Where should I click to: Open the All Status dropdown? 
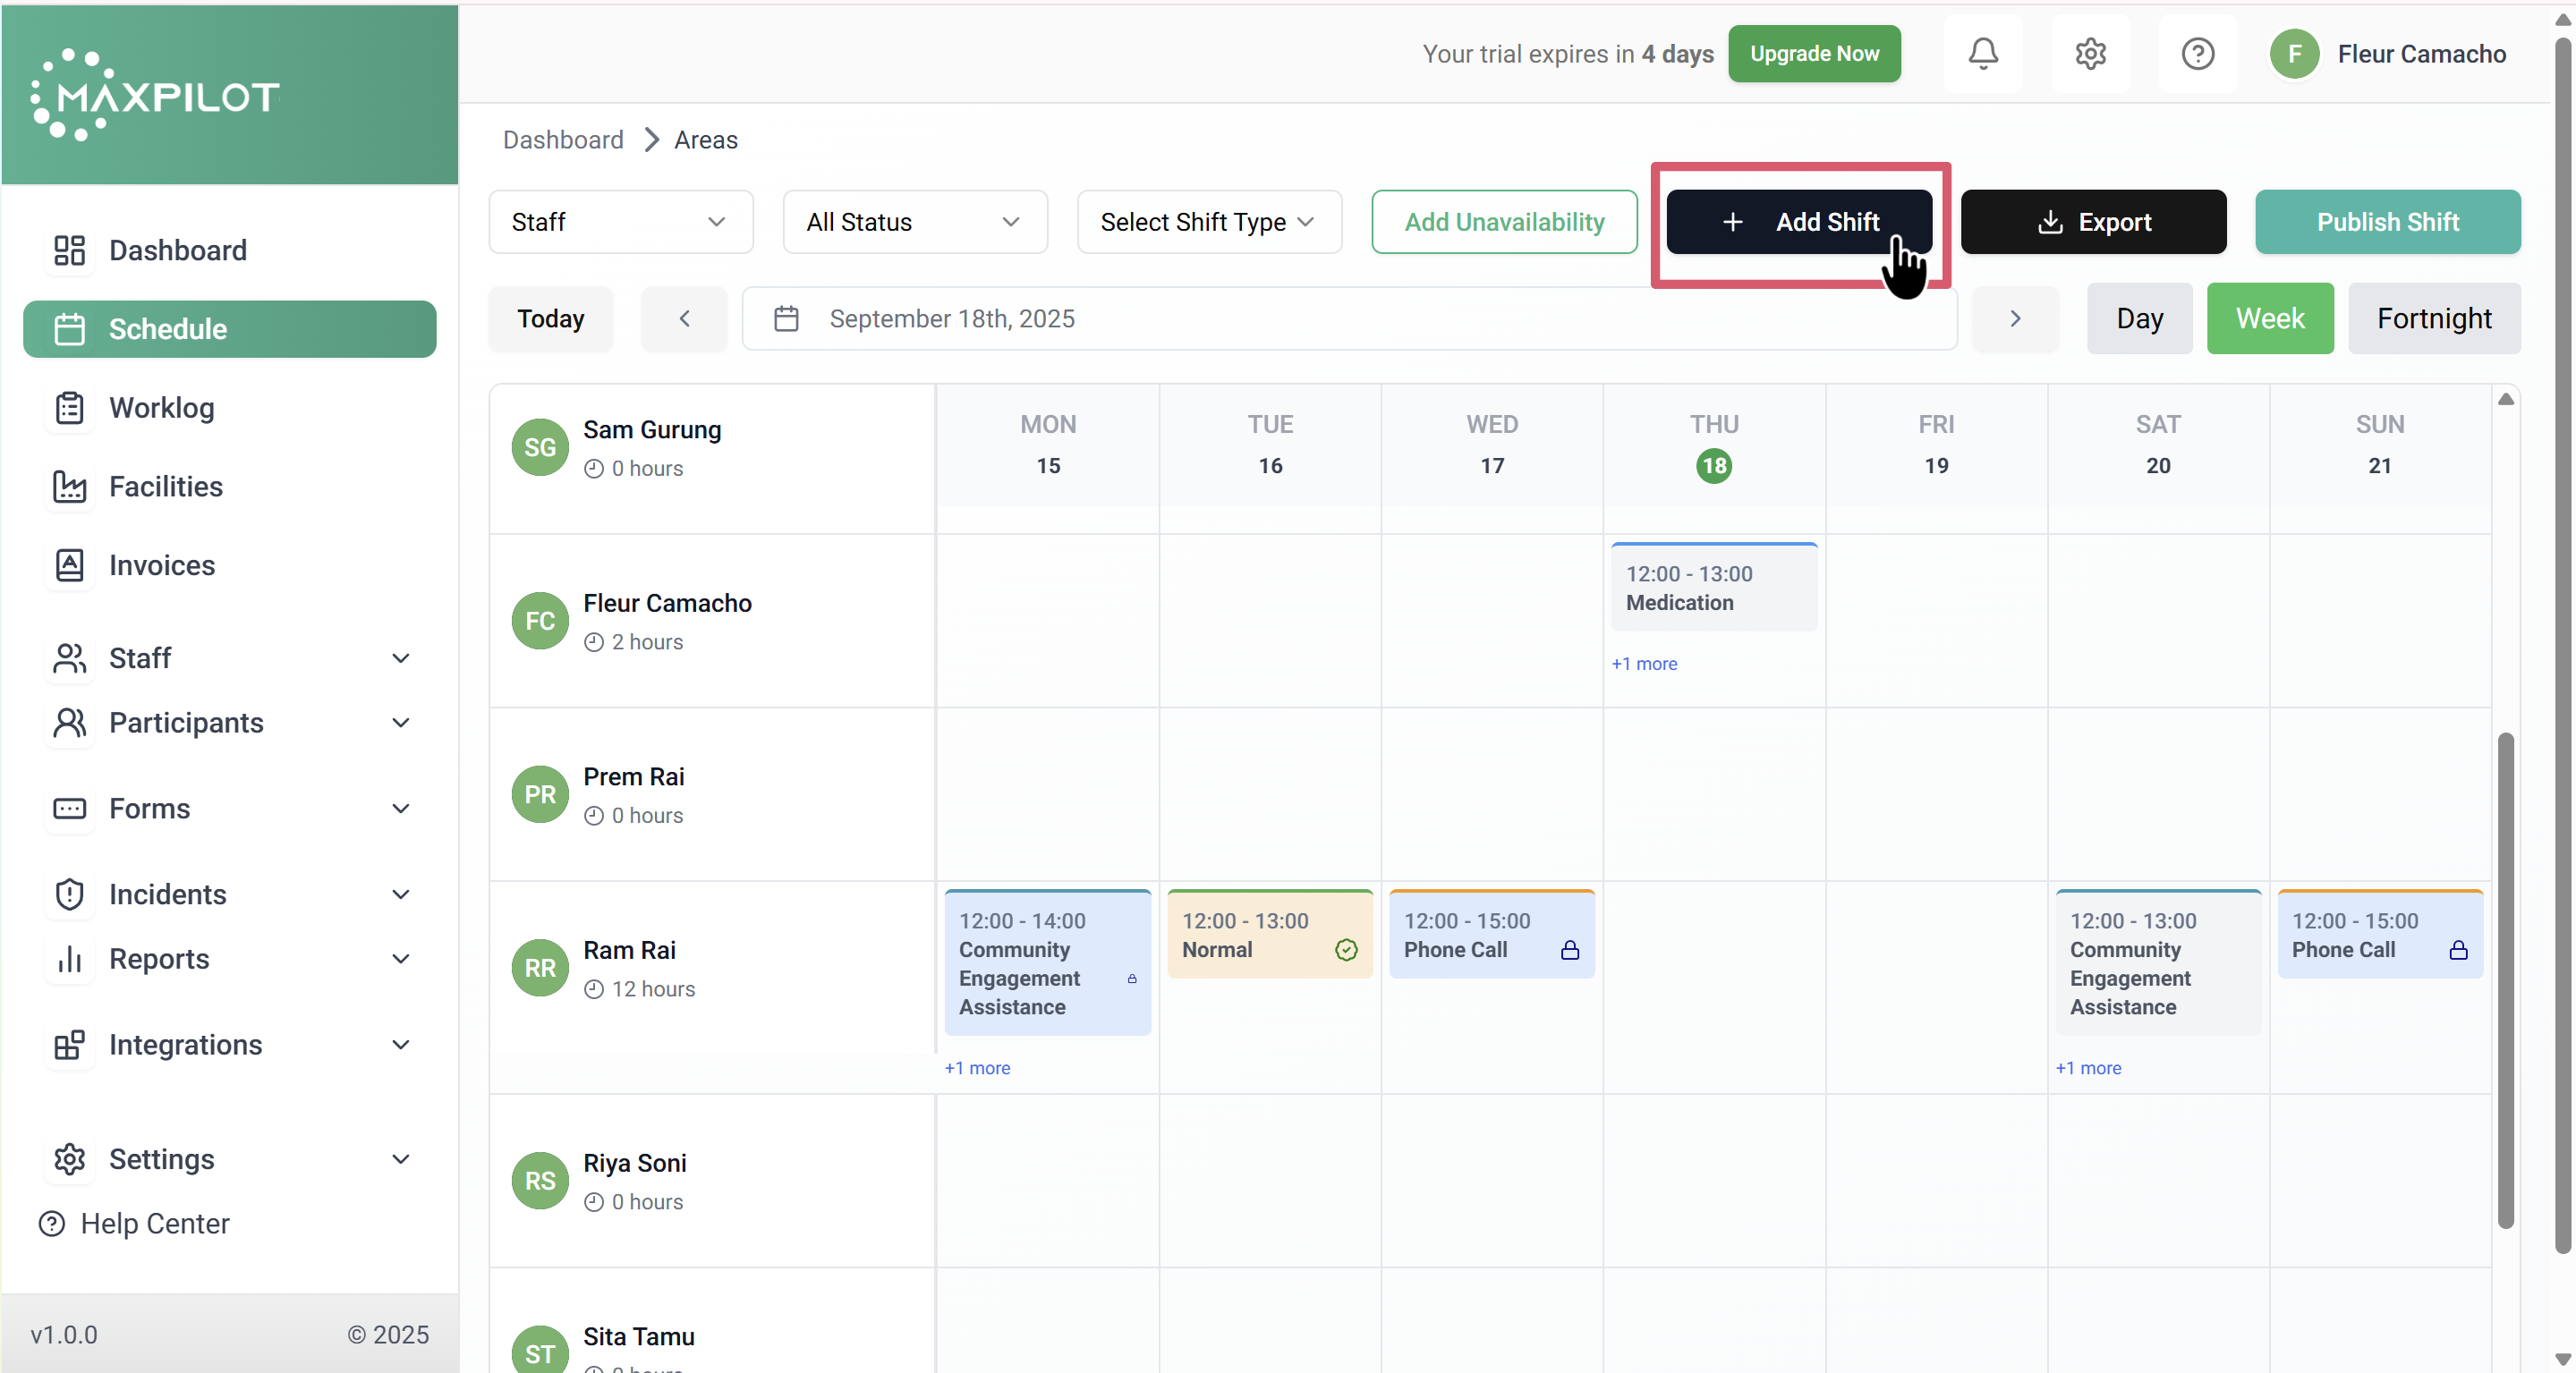(914, 221)
